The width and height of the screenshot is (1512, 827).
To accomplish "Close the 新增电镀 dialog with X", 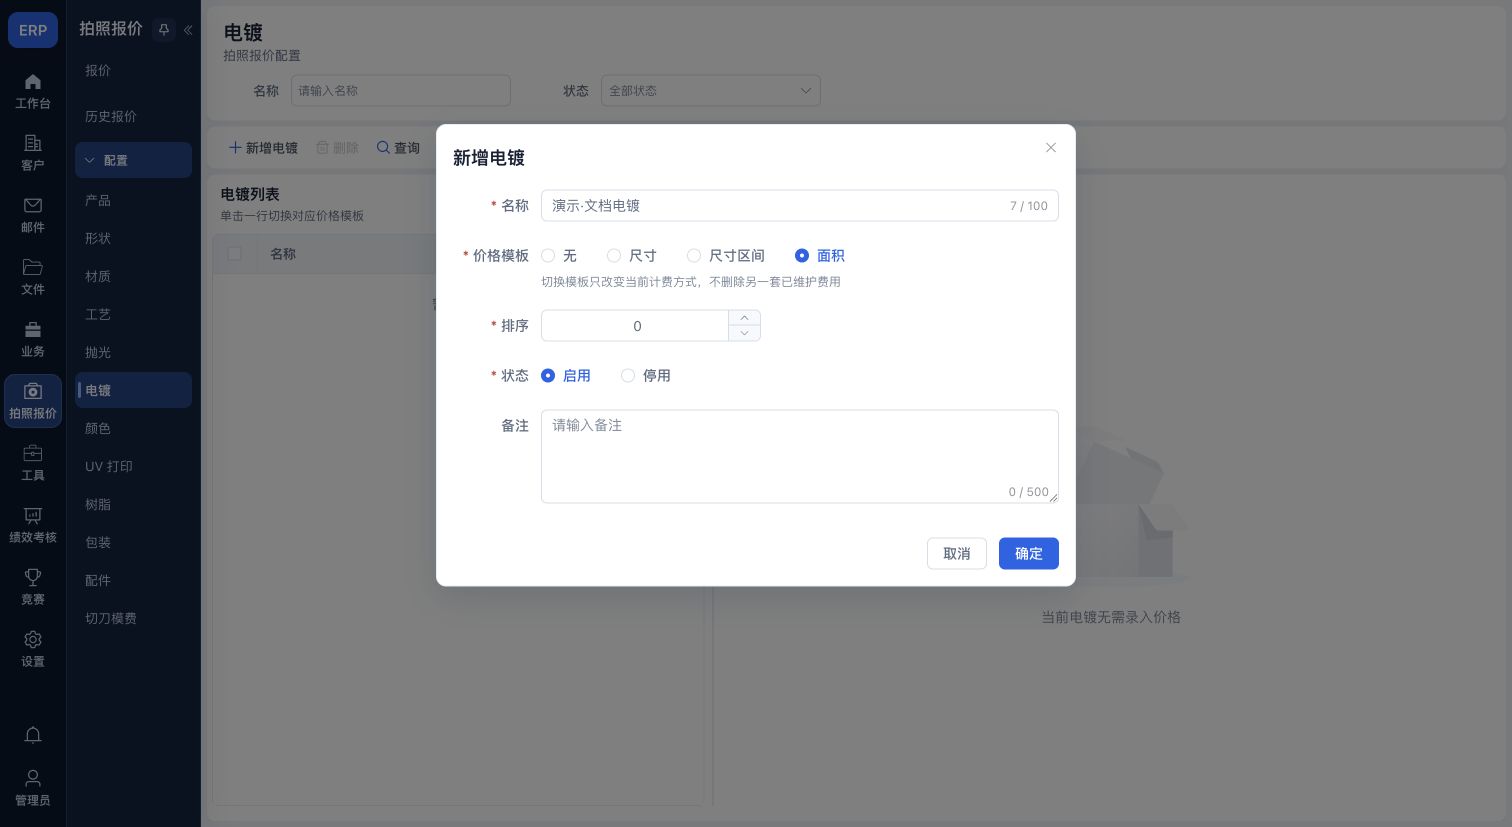I will [x=1051, y=148].
